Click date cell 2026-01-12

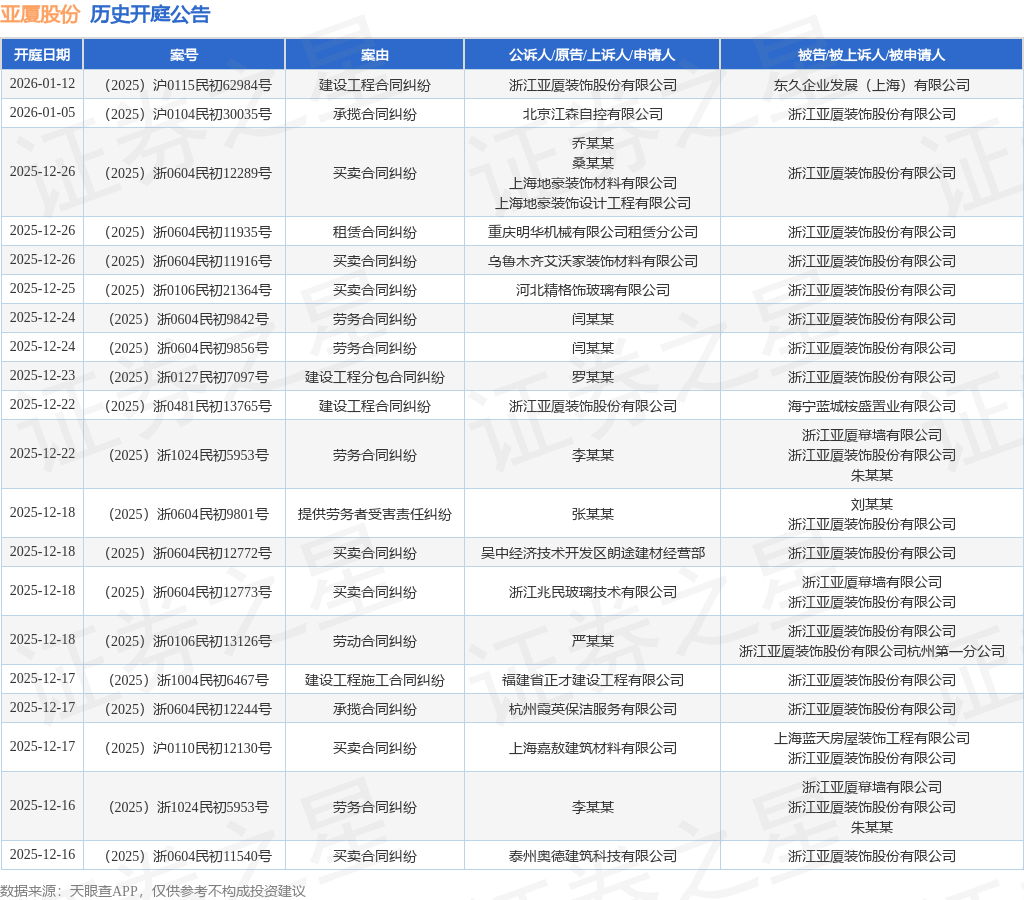coord(42,84)
